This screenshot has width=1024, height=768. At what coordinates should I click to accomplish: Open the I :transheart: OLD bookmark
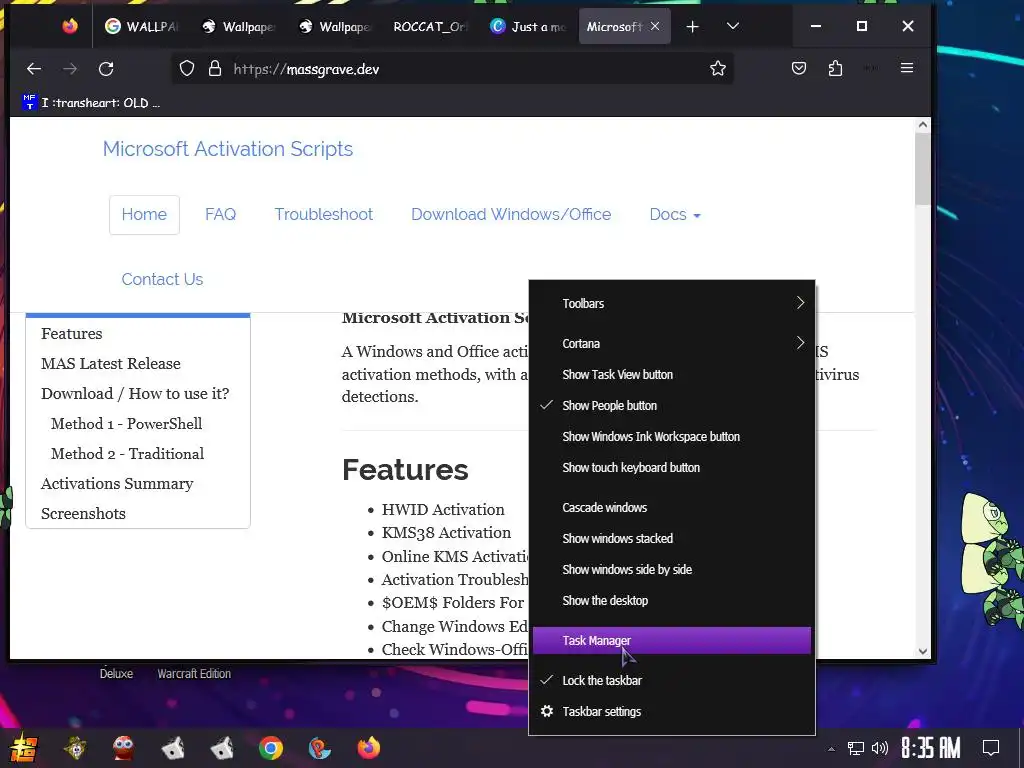click(91, 103)
